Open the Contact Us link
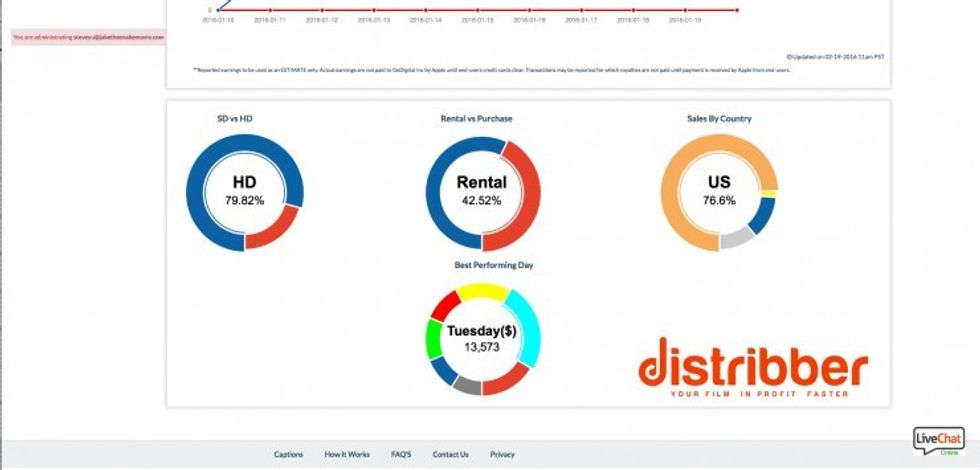 tap(451, 454)
